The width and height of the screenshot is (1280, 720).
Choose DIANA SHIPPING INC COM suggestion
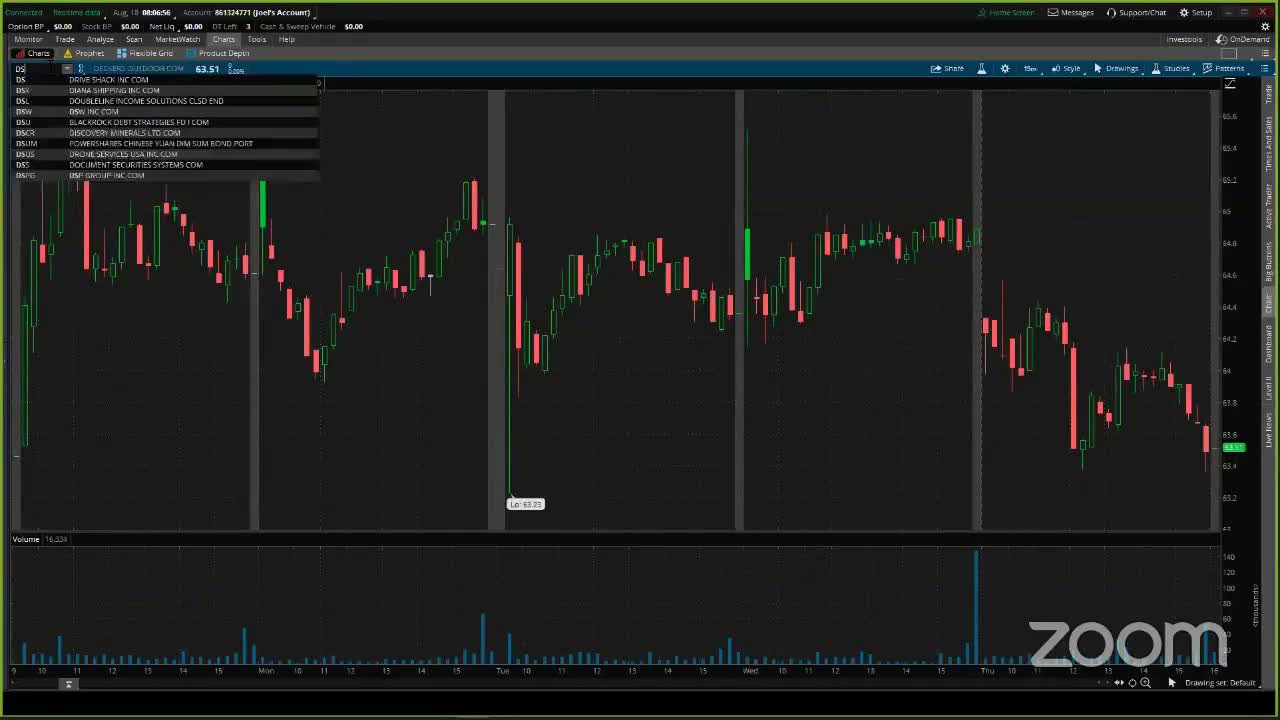click(166, 90)
